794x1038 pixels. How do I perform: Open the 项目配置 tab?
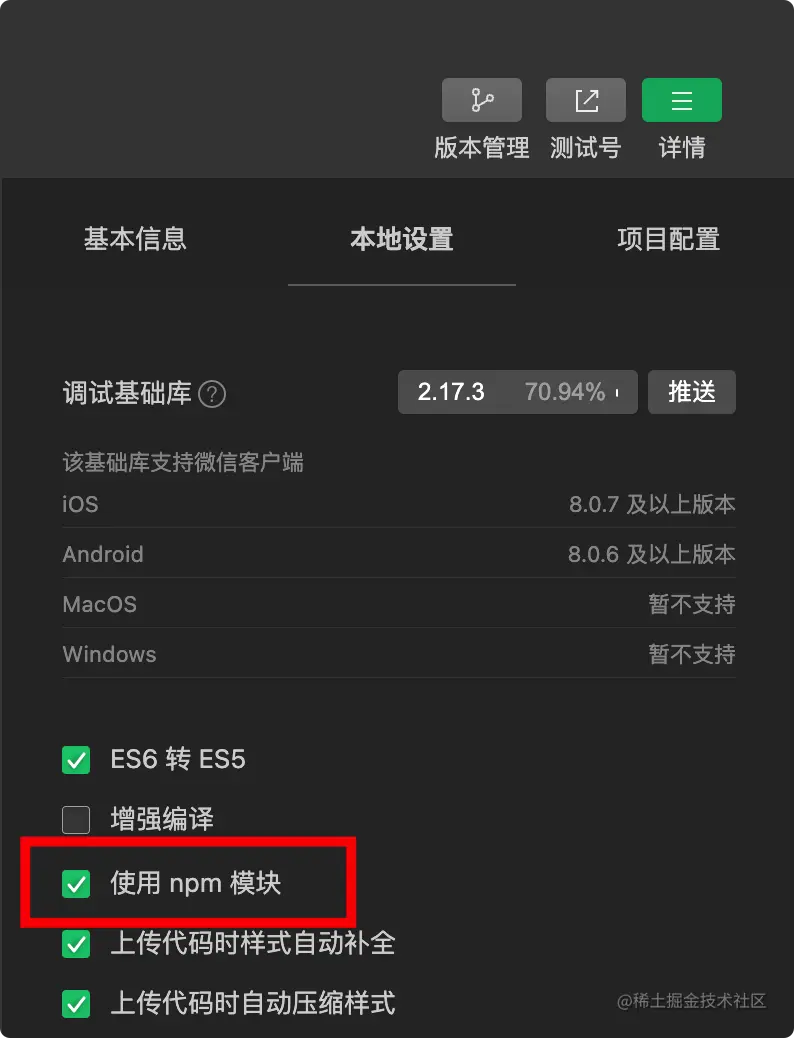[669, 239]
